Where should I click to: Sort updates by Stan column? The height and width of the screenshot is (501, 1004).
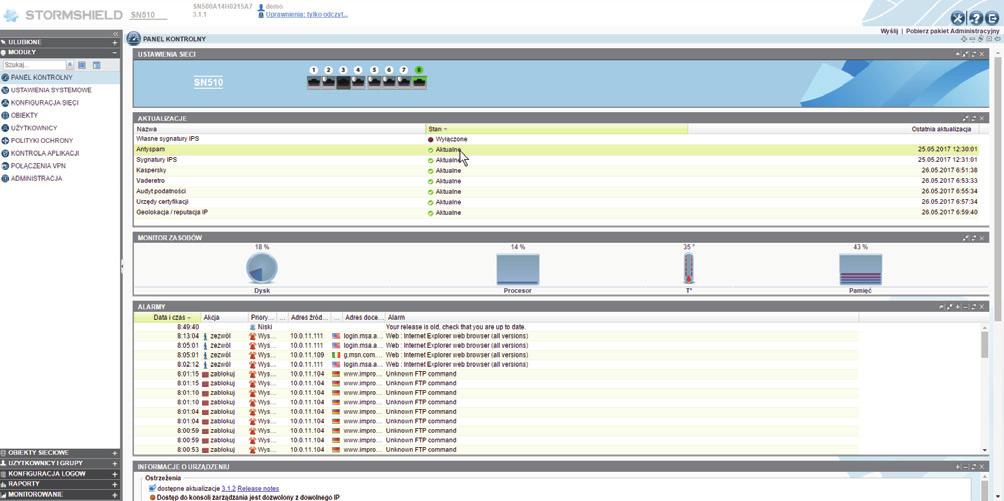coord(556,129)
